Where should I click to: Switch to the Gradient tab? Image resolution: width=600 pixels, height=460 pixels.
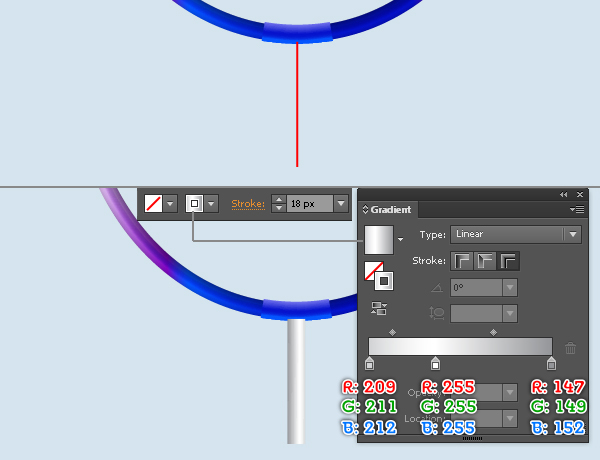point(387,209)
